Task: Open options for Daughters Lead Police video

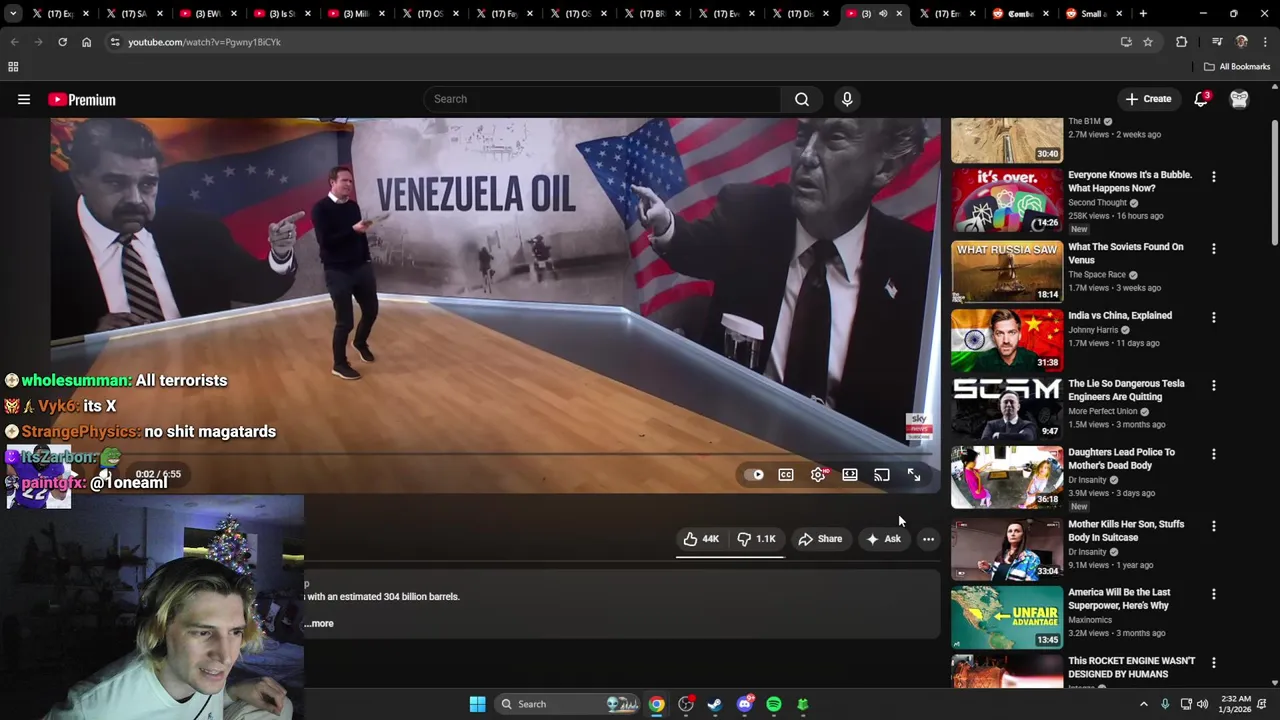Action: 1214,454
